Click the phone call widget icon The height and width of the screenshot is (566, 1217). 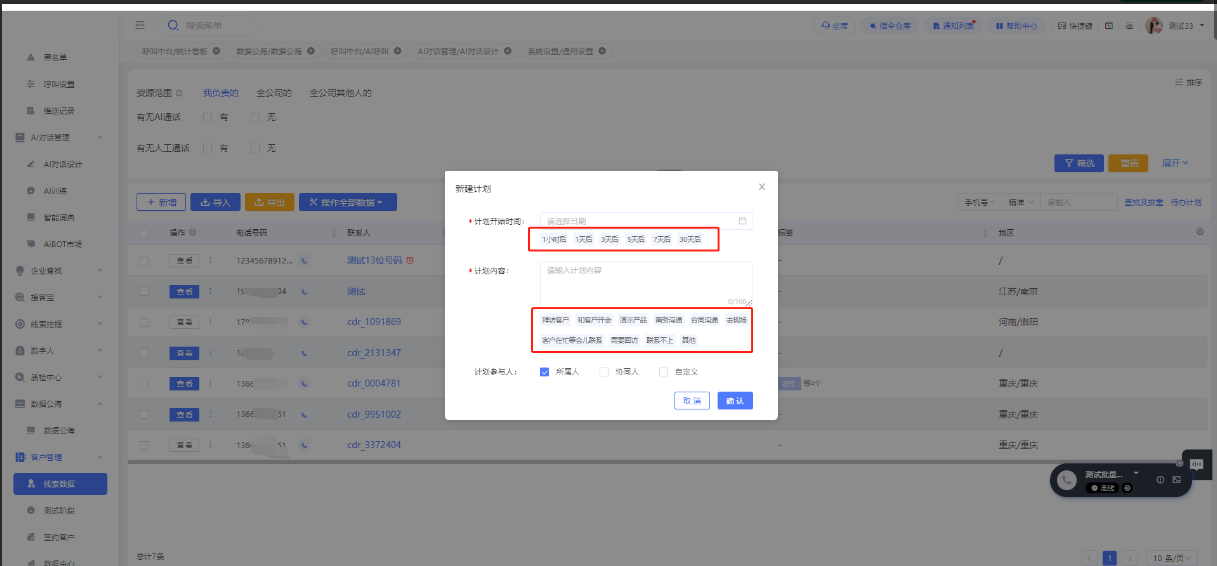1068,480
